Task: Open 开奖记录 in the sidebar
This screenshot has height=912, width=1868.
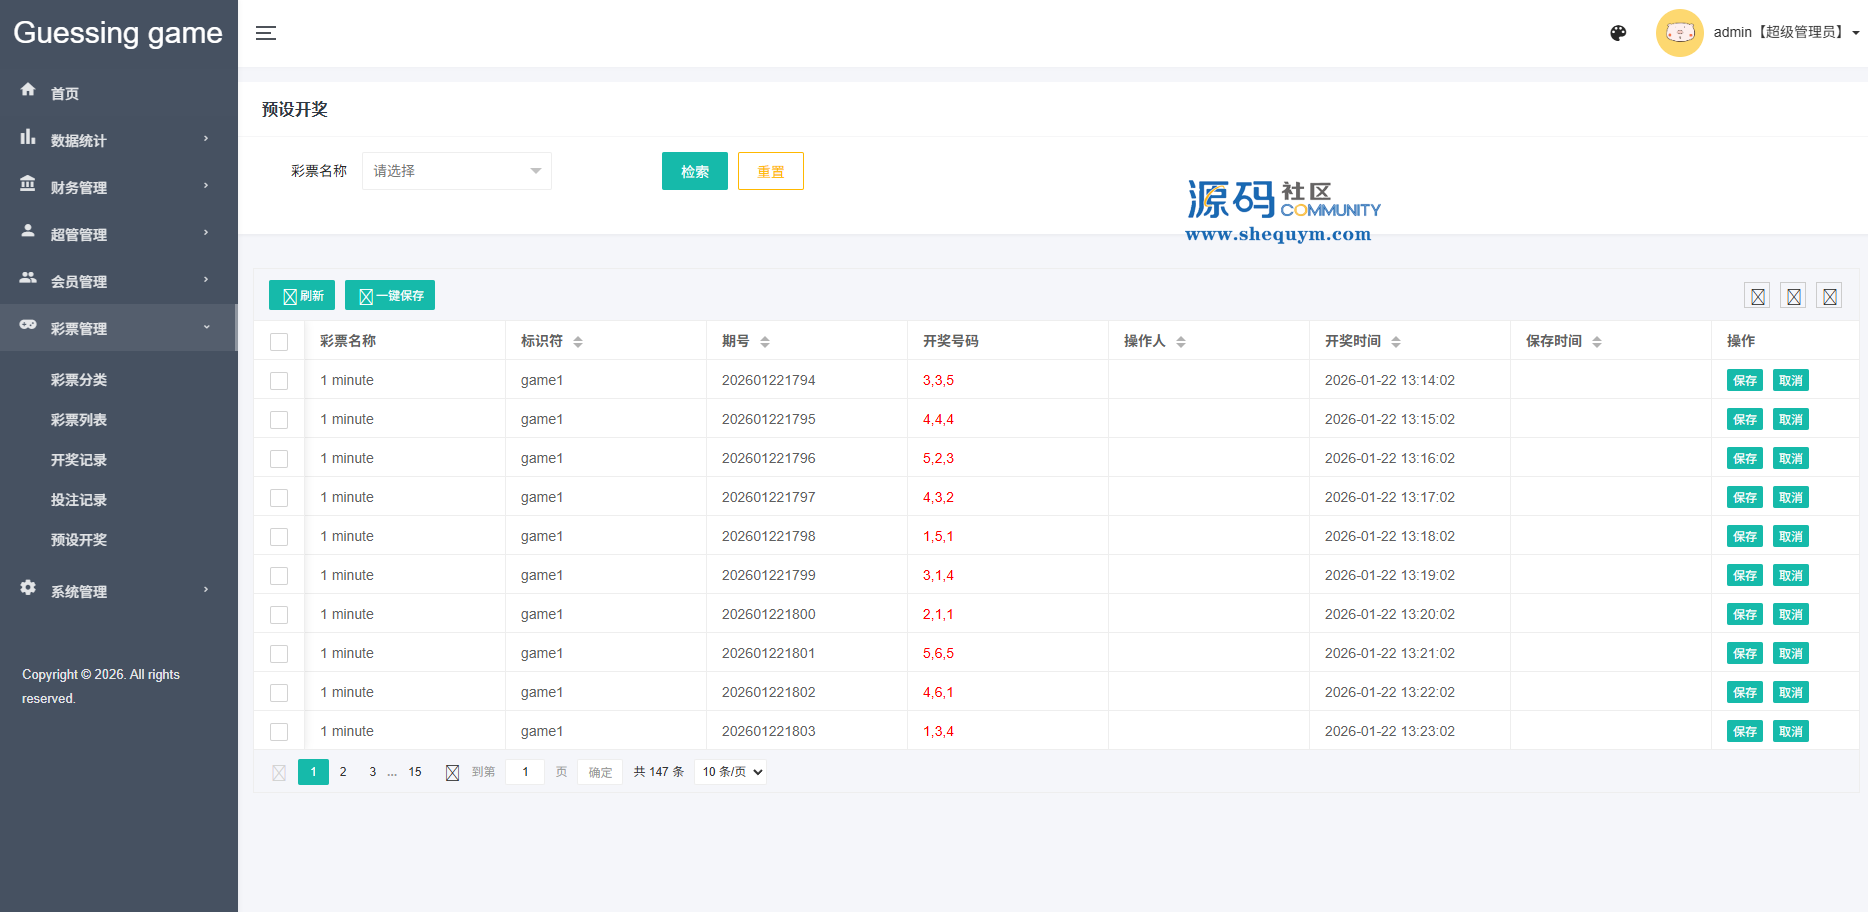Action: click(79, 460)
